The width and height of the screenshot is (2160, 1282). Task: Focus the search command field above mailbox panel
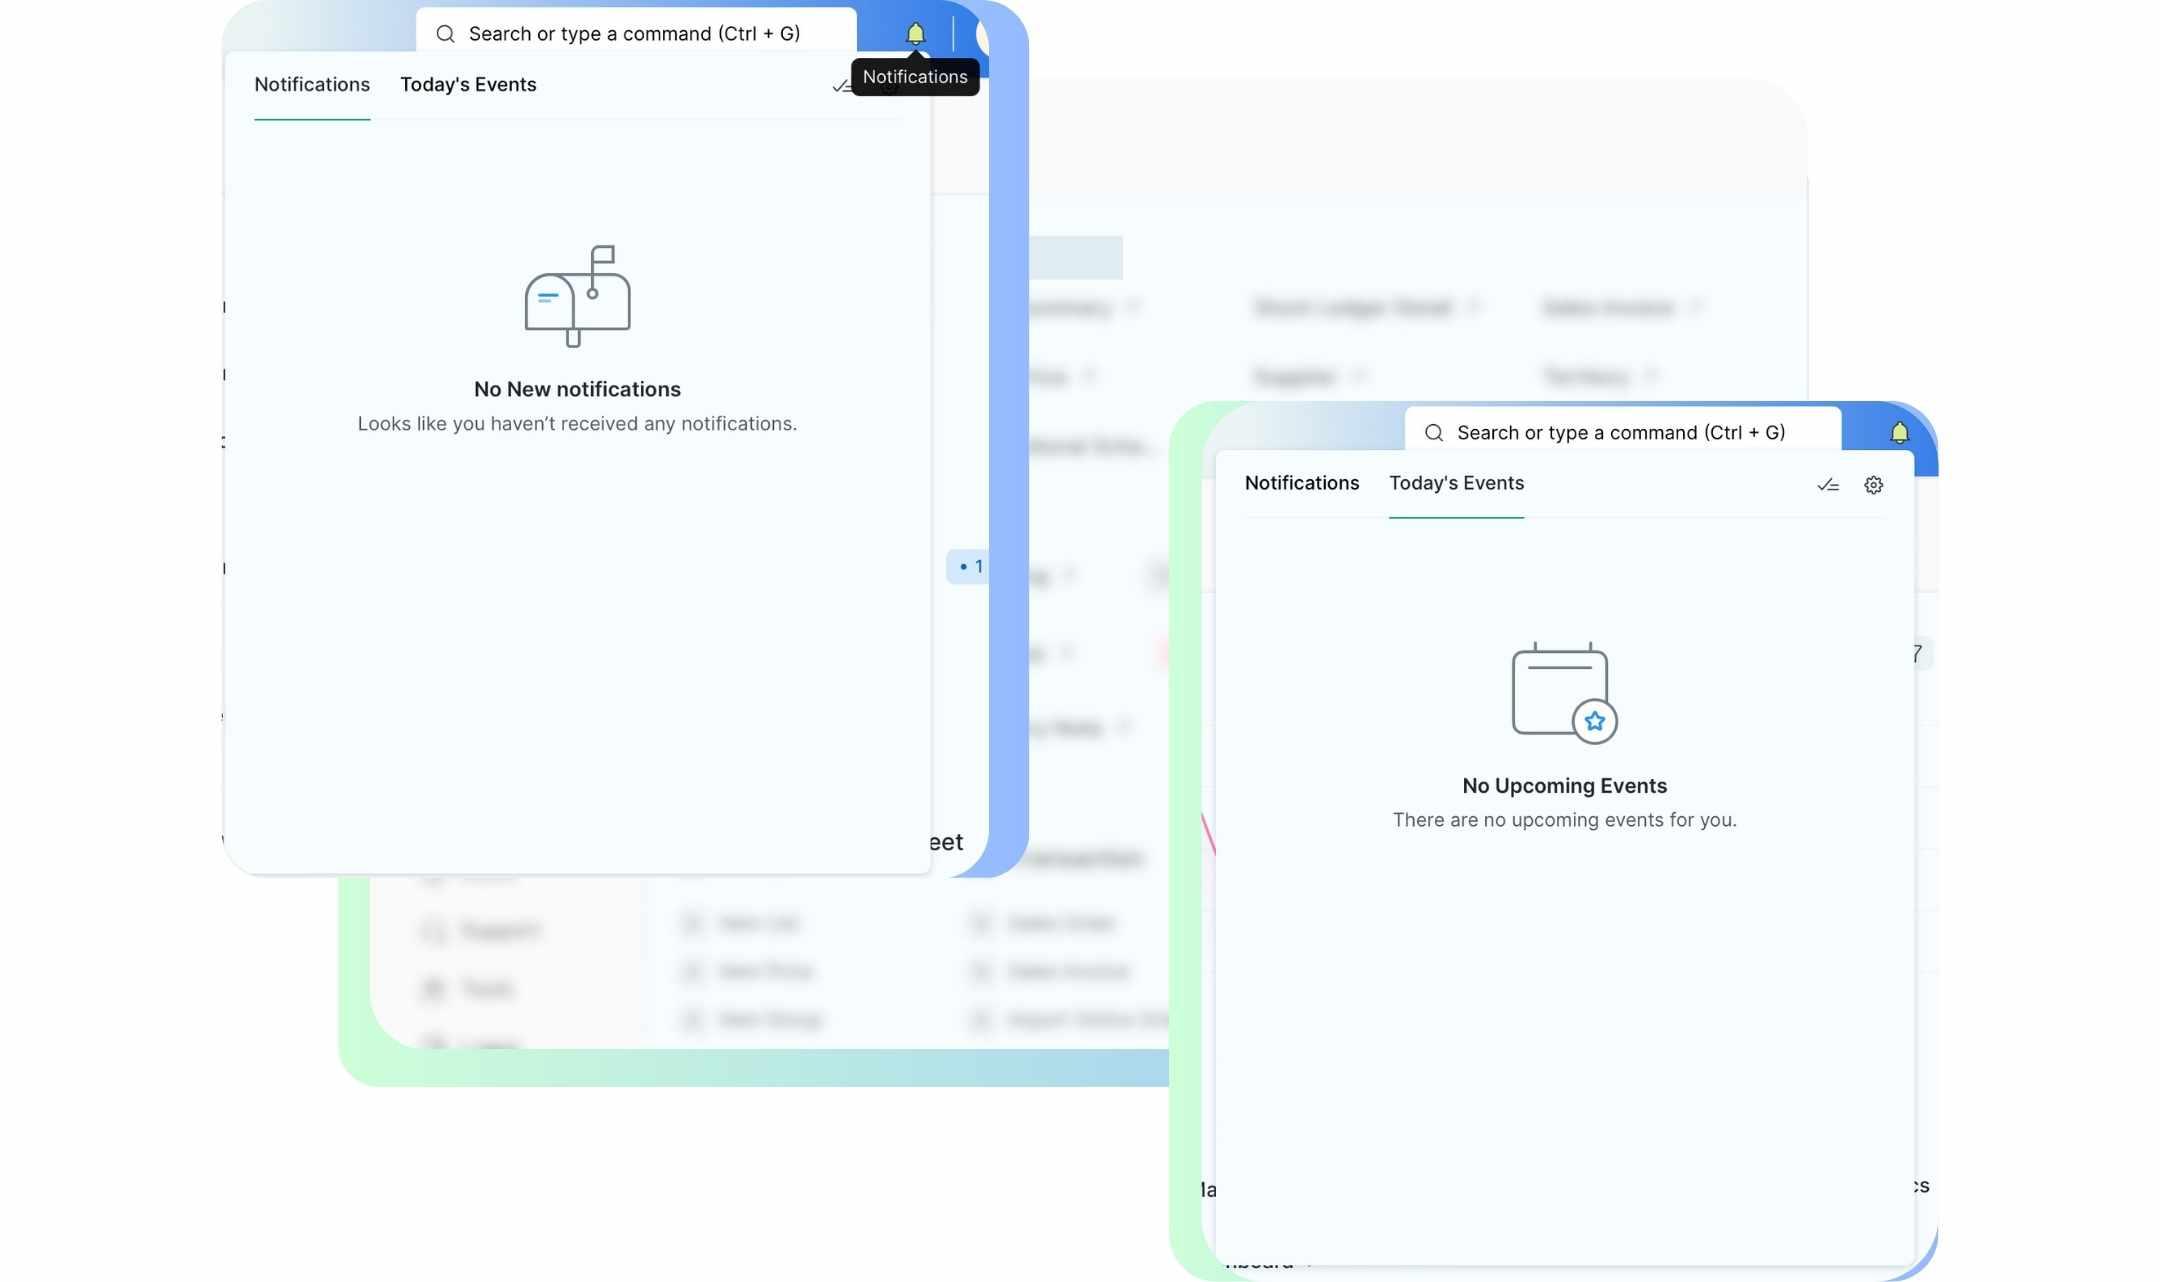coord(634,34)
